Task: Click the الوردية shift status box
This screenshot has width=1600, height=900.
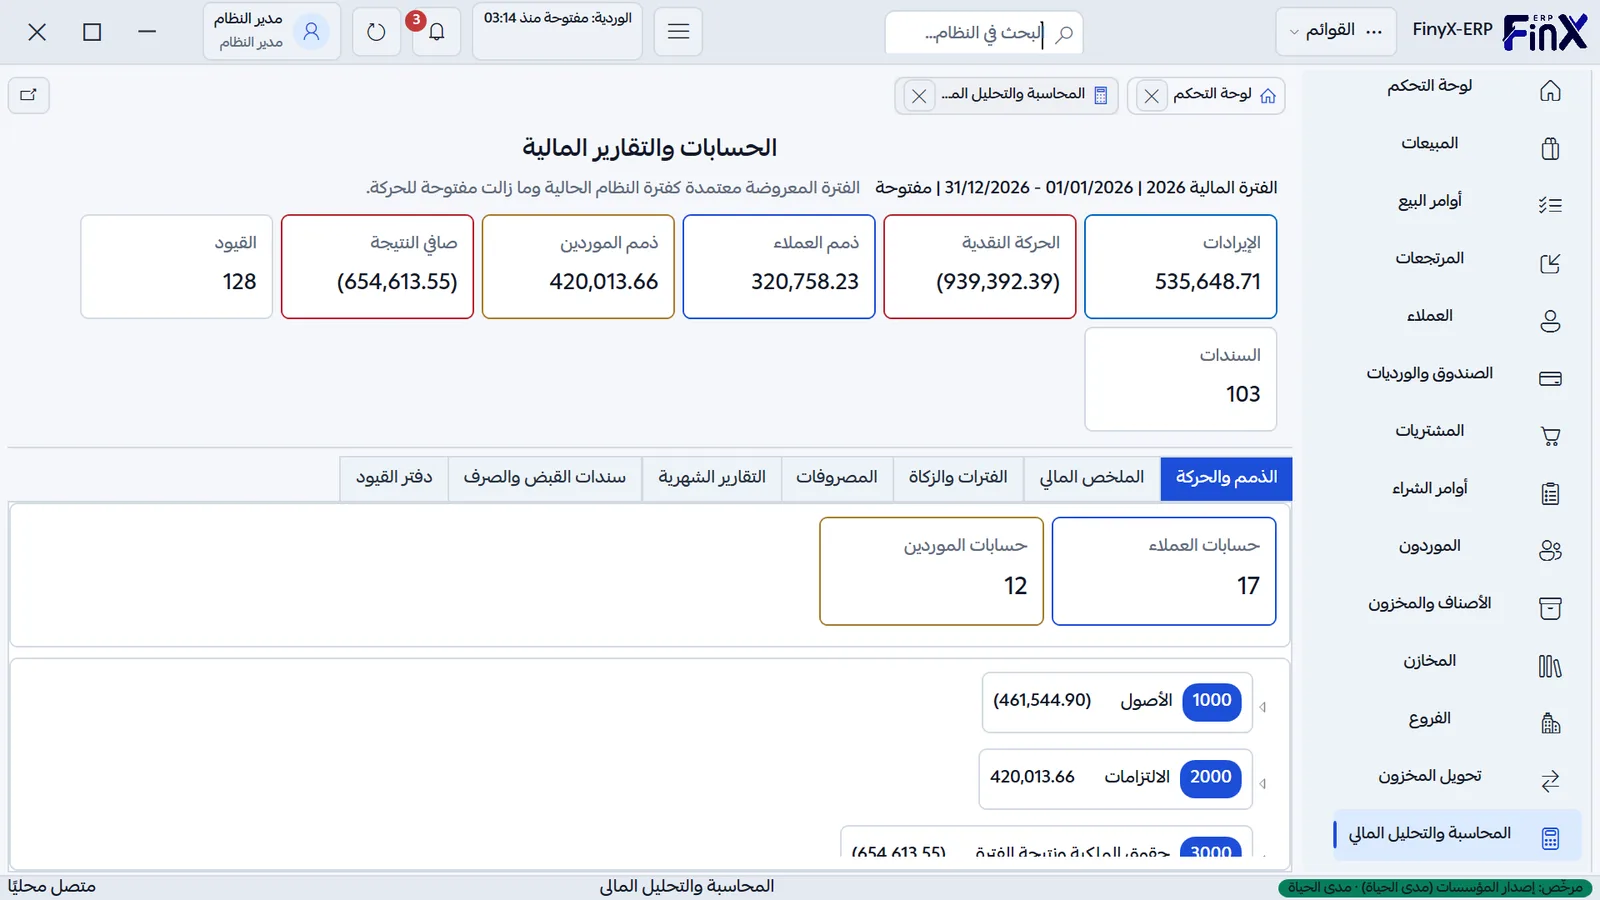Action: click(558, 31)
